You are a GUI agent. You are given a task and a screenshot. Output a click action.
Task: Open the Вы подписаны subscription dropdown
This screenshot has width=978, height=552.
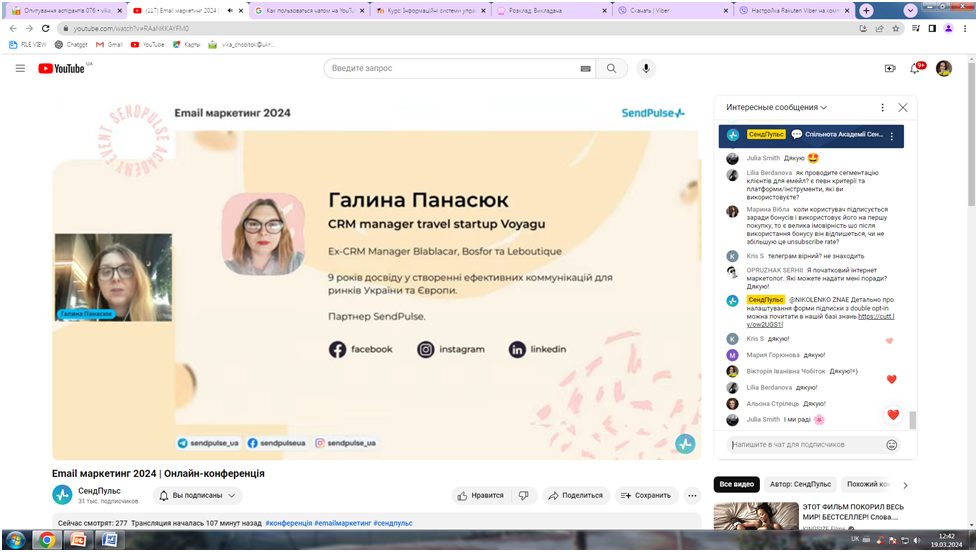click(198, 495)
